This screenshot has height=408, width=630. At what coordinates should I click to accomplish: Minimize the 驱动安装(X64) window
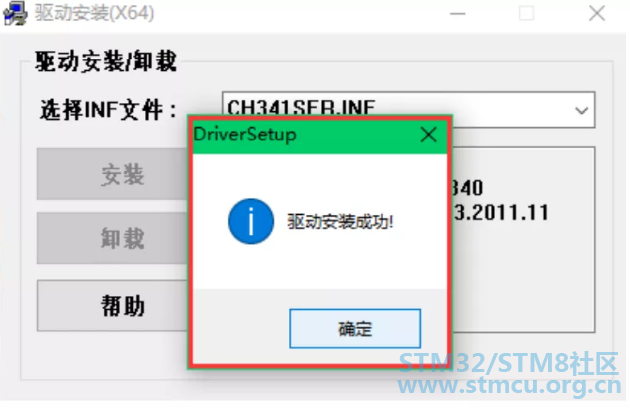(x=457, y=14)
